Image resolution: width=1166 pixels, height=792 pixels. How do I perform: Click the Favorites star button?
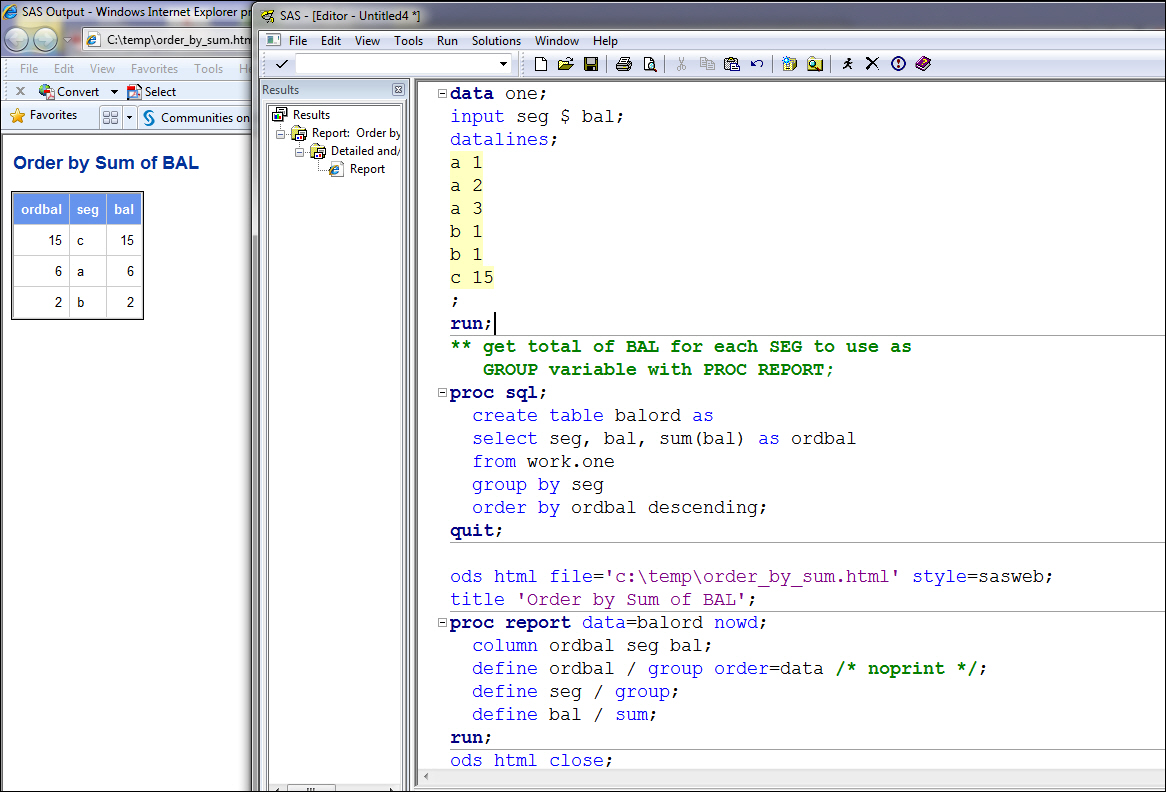click(44, 116)
